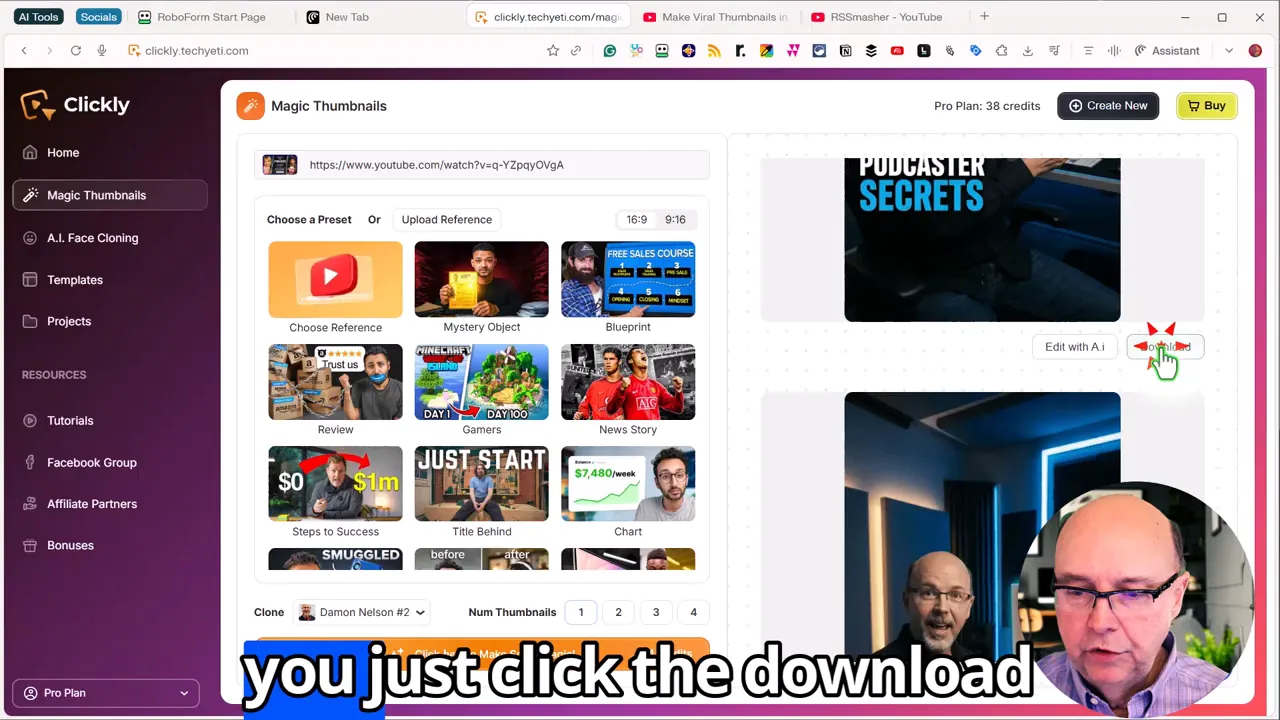This screenshot has height=720, width=1280.
Task: Click the Create New button
Action: pos(1108,105)
